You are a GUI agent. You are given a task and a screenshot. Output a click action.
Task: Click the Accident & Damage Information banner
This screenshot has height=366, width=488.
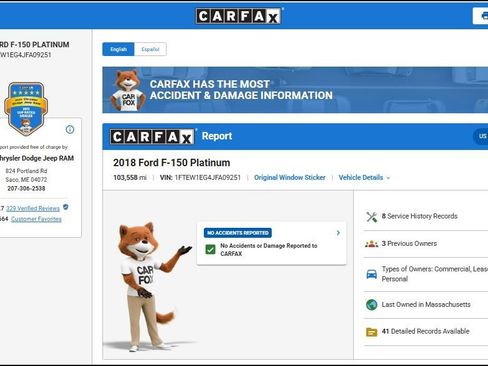coord(295,90)
